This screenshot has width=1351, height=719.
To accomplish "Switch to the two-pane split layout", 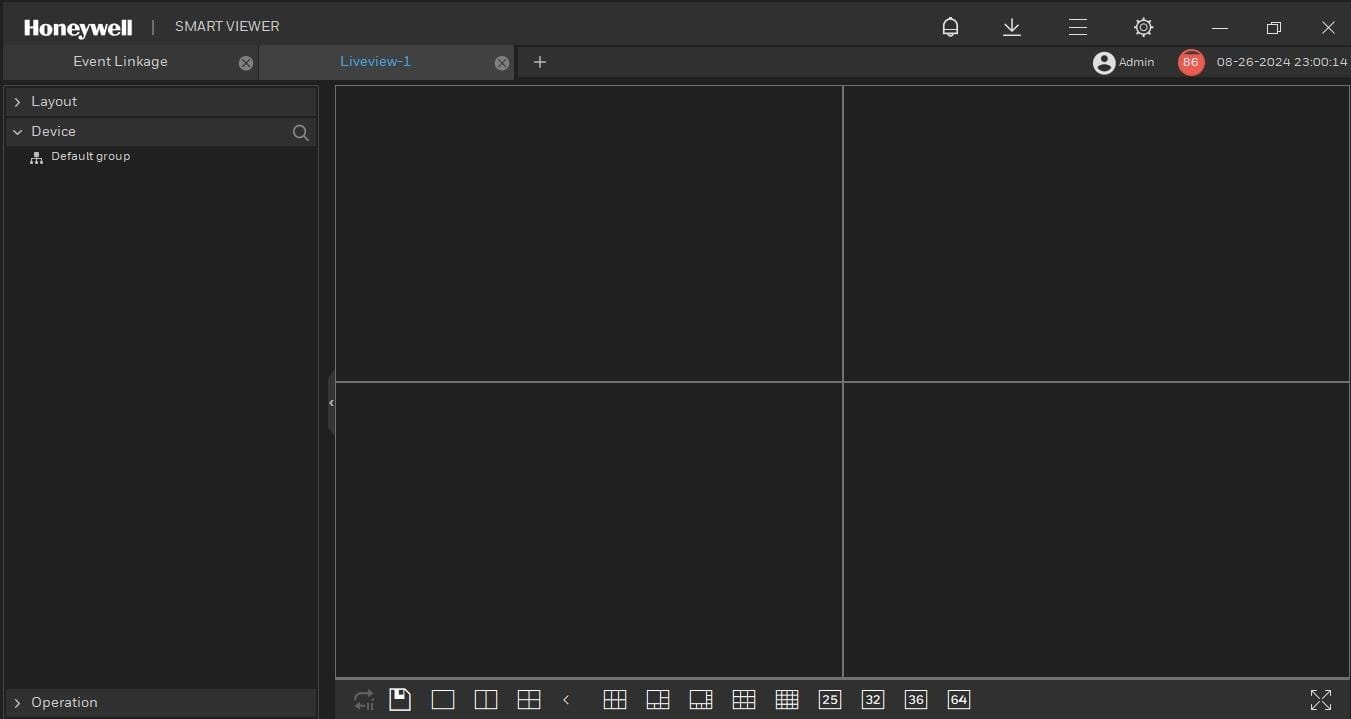I will click(x=486, y=699).
